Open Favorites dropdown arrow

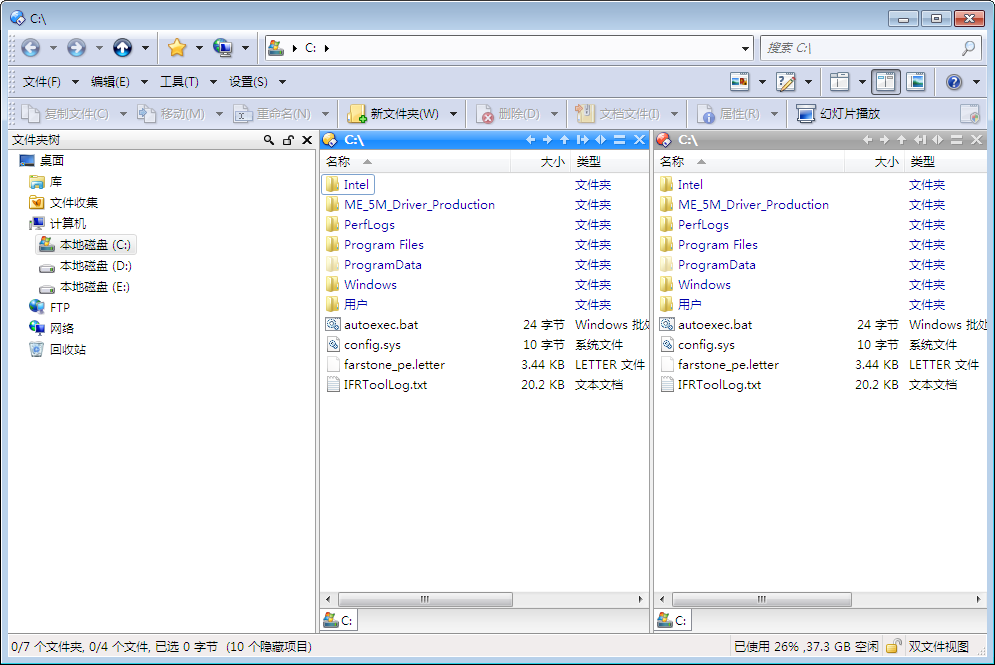point(199,48)
